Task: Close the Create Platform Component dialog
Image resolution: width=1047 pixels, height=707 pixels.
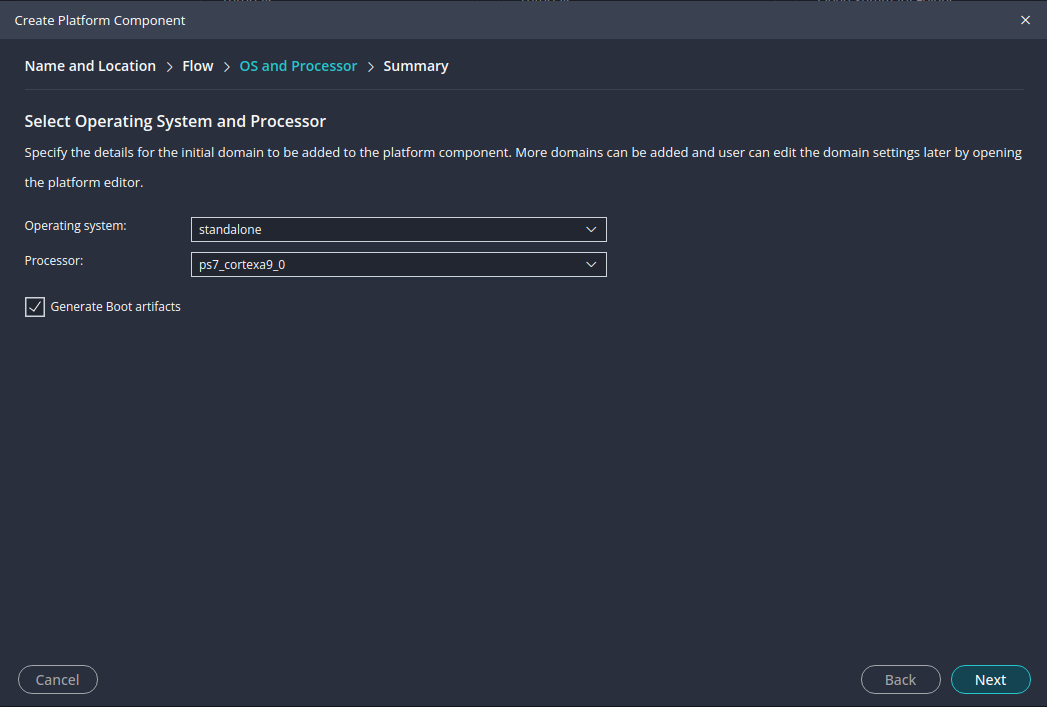Action: tap(1025, 20)
